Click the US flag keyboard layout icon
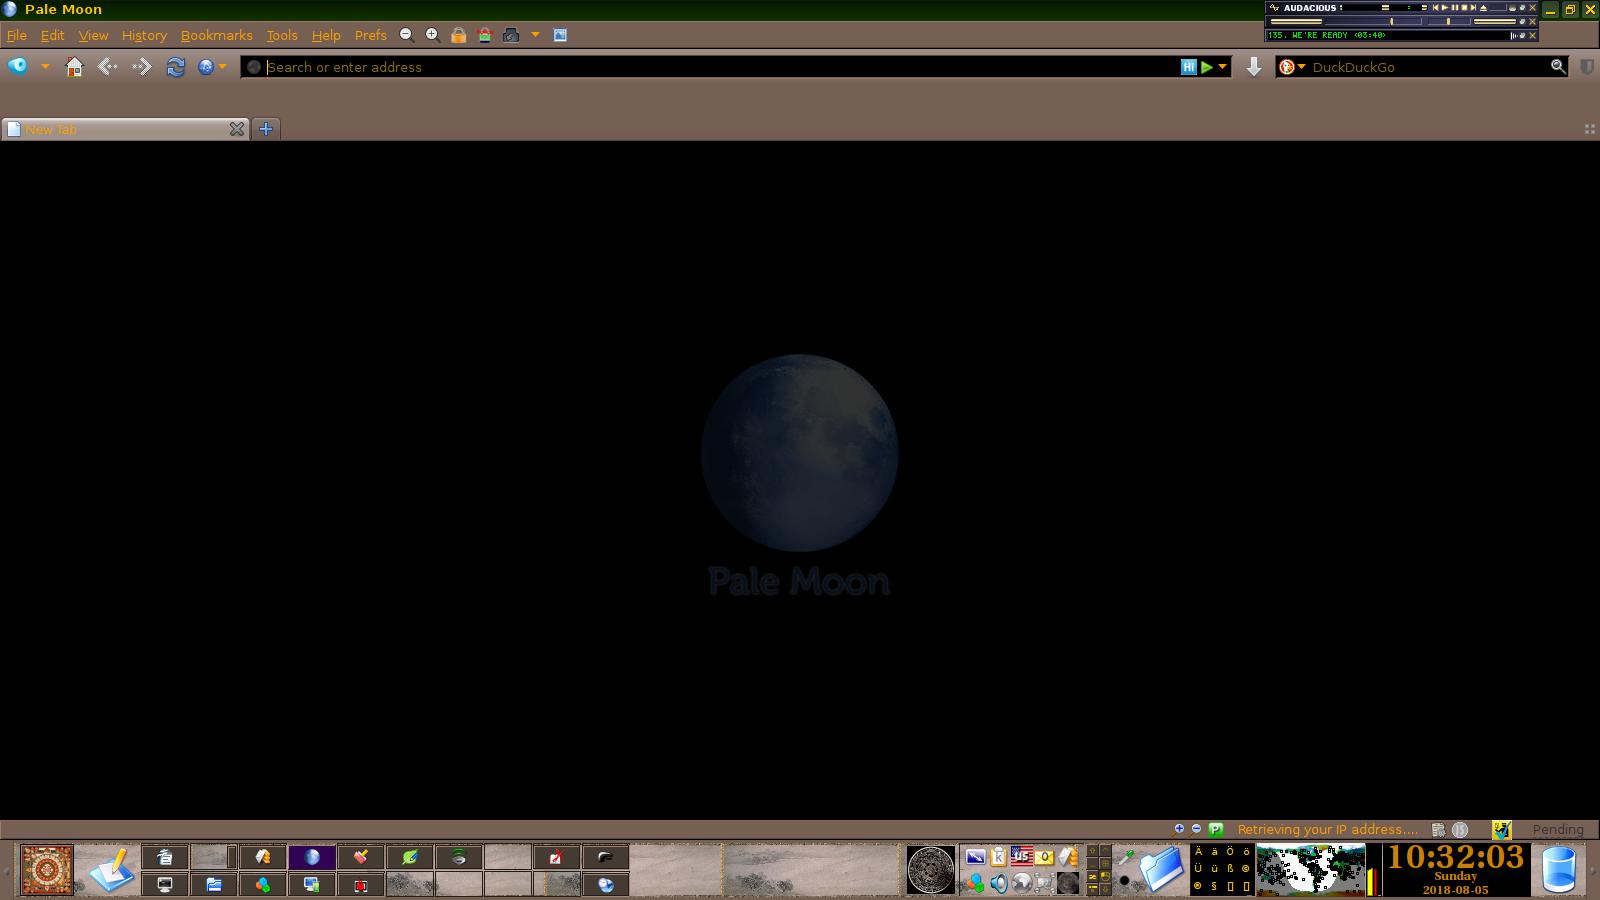The image size is (1600, 900). click(1021, 856)
